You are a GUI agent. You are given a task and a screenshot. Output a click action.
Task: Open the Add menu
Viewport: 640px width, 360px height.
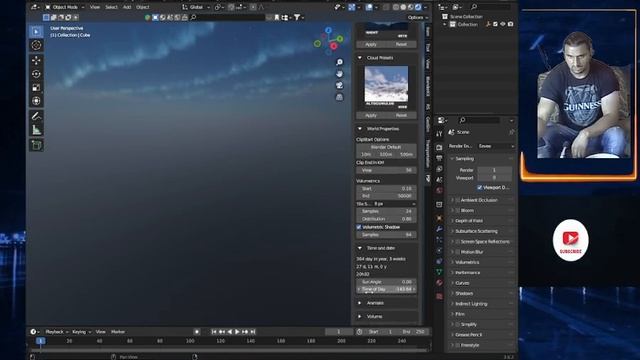(x=127, y=7)
